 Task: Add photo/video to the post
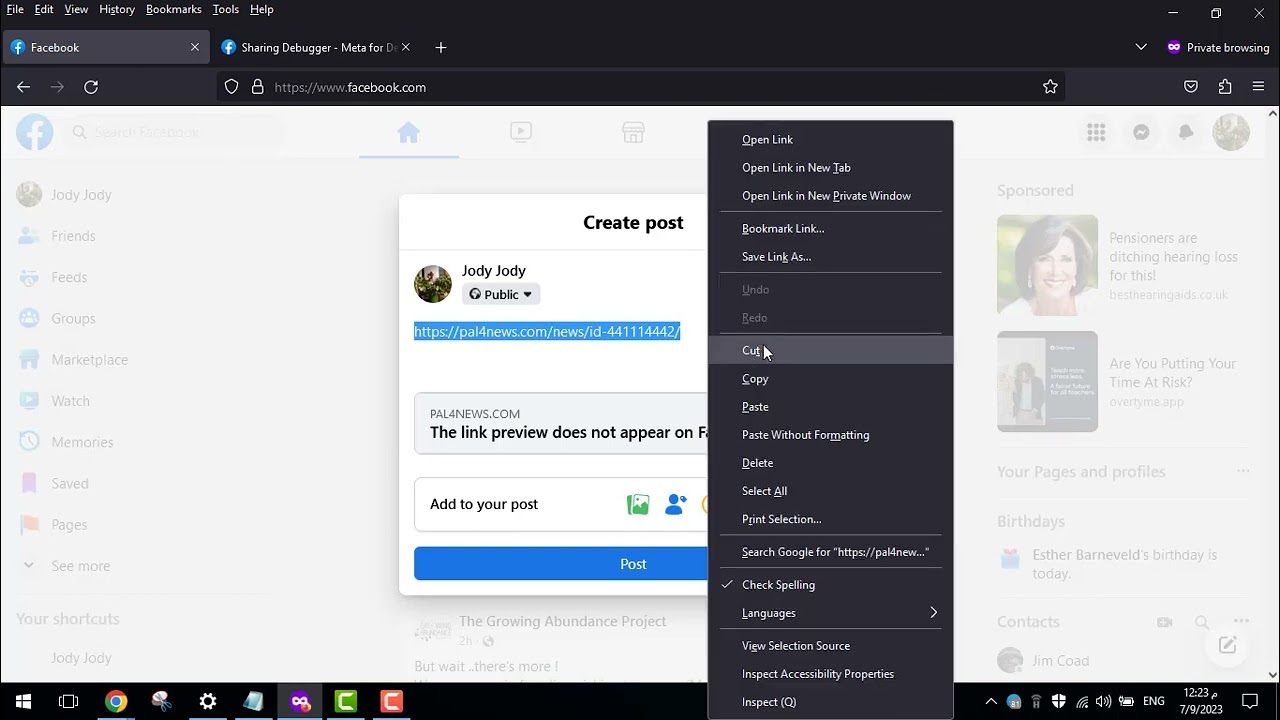point(638,505)
